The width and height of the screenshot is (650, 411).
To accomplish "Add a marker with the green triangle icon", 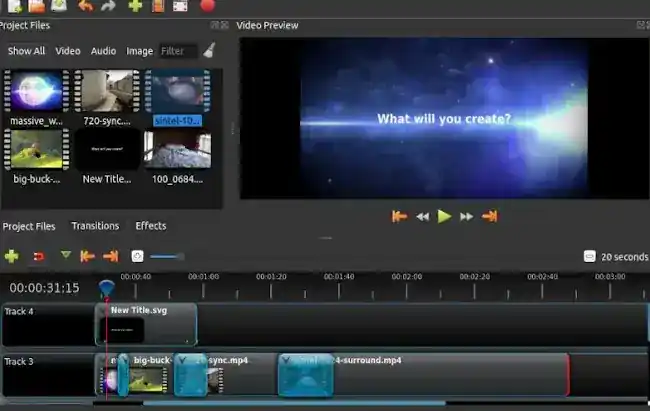I will coord(66,255).
